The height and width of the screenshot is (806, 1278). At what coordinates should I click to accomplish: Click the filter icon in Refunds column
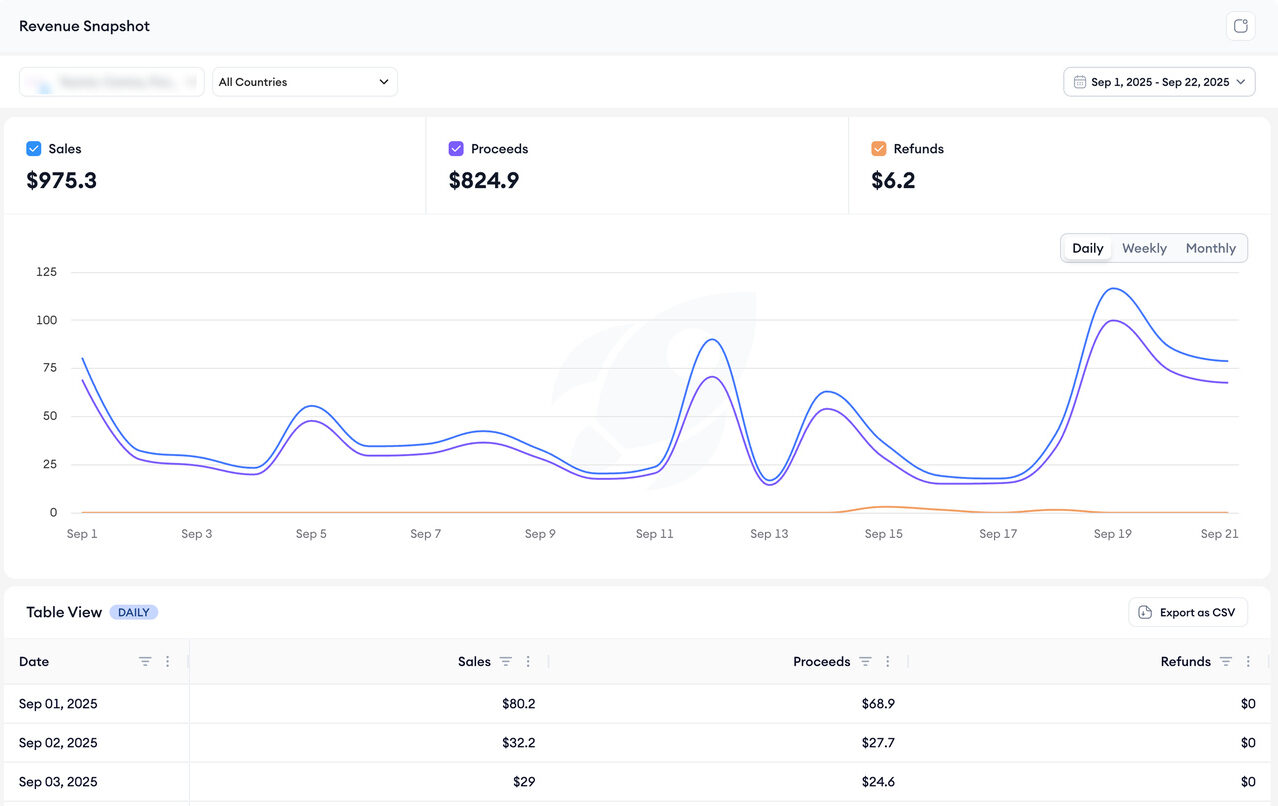pos(1225,662)
